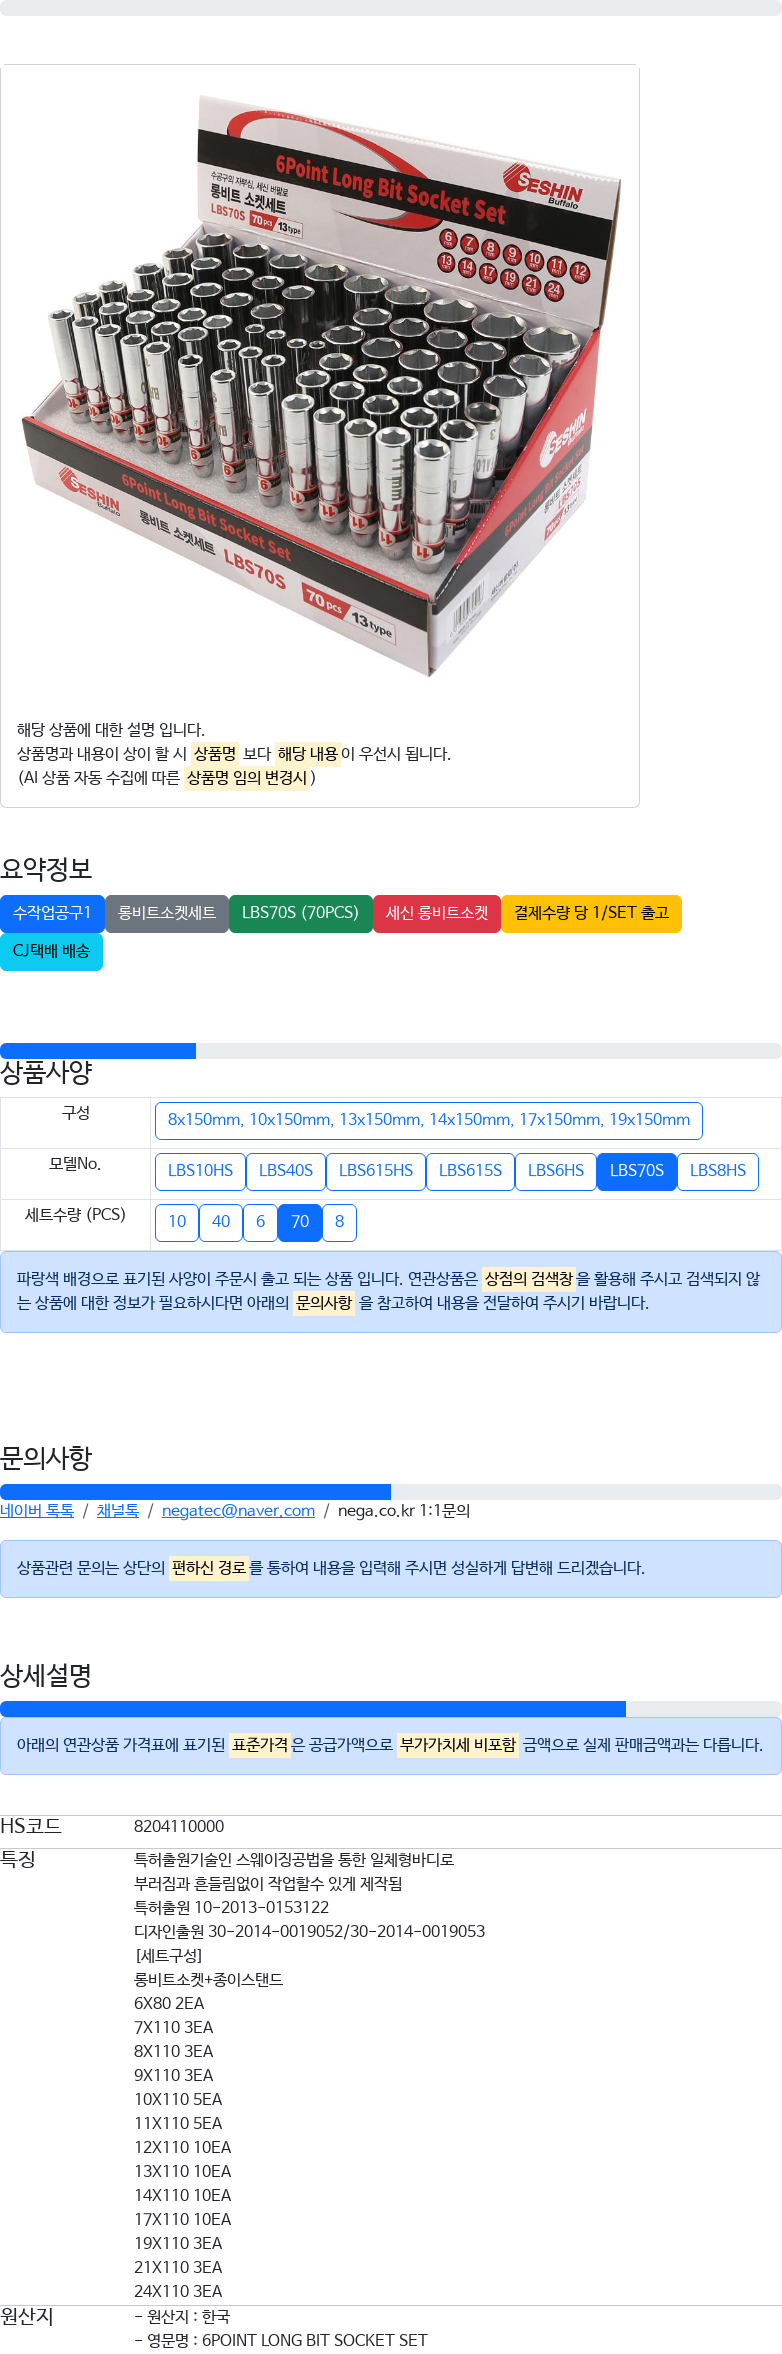Click the highlighted 상점의 검색창 text
Image resolution: width=782 pixels, height=2354 pixels.
pyautogui.click(x=529, y=1279)
